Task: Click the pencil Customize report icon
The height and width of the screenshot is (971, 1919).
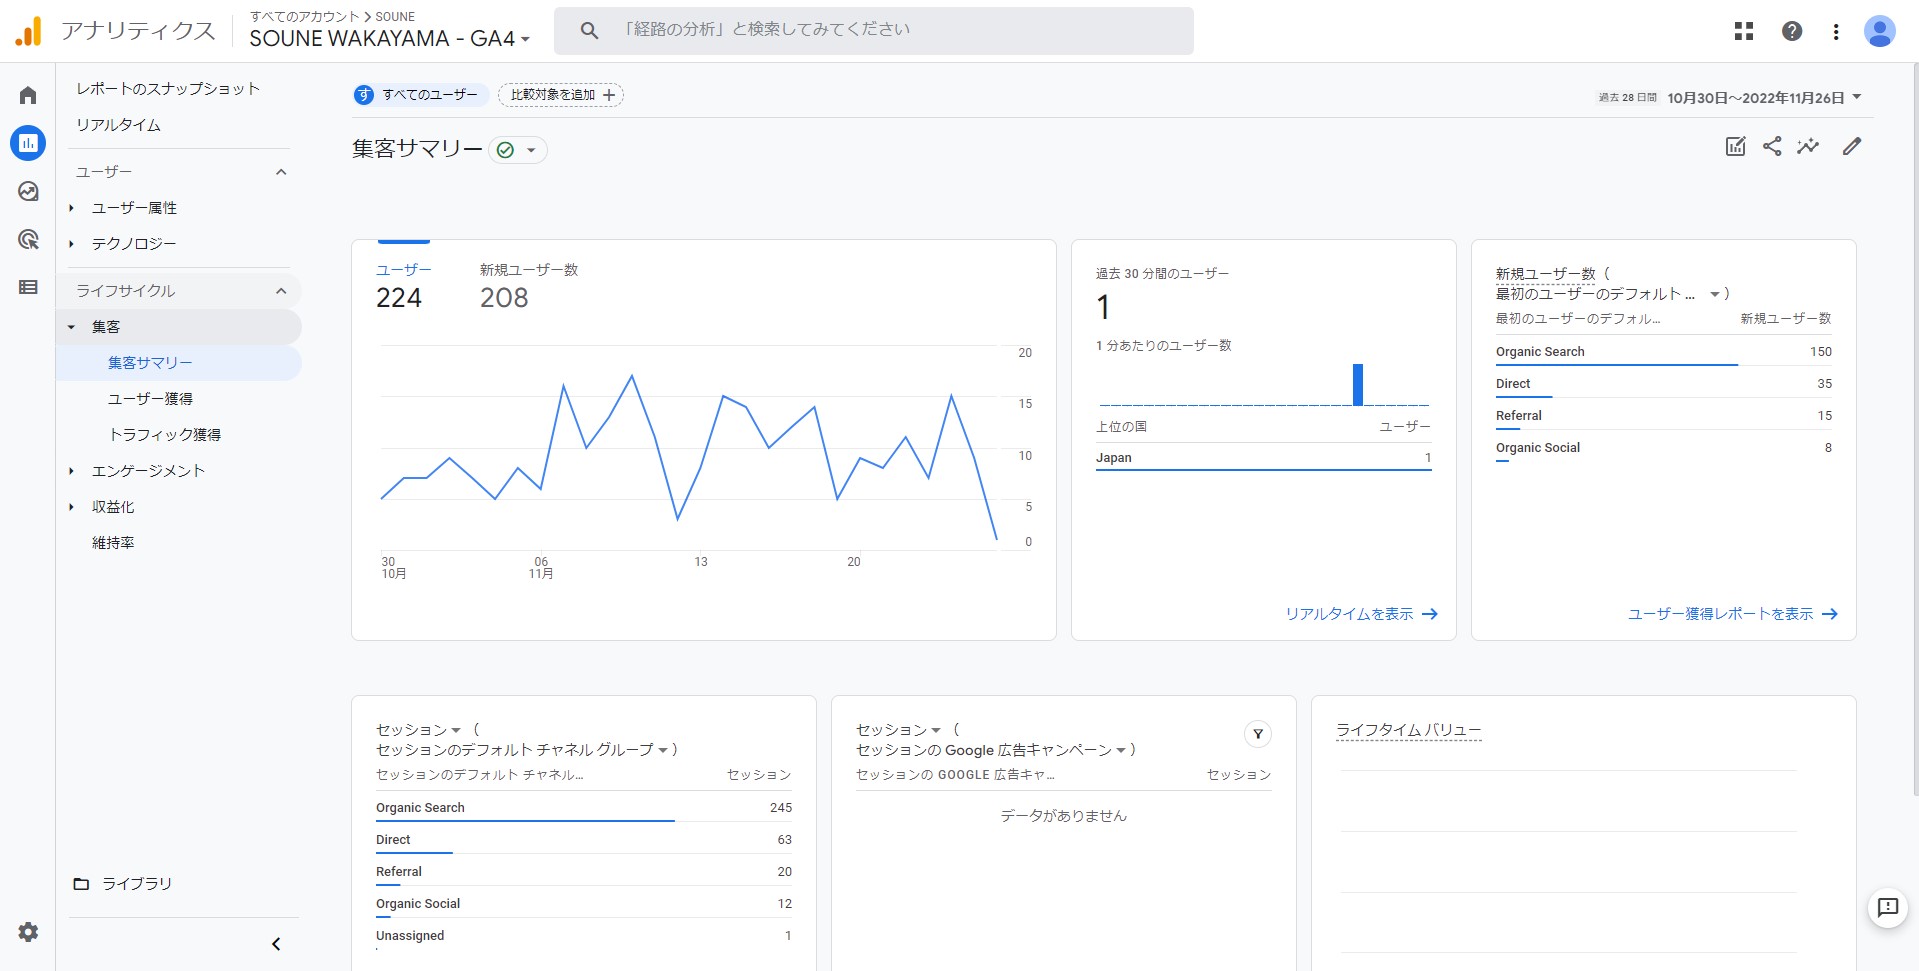Action: (x=1852, y=146)
